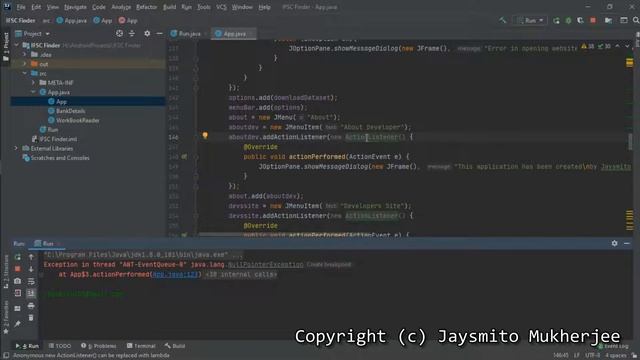
Task: Click the App.java breadcrumb in navigation bar
Action: pyautogui.click(x=71, y=20)
